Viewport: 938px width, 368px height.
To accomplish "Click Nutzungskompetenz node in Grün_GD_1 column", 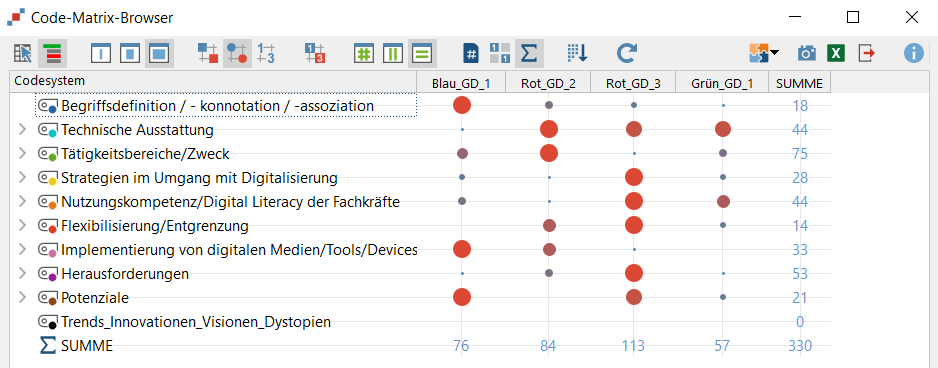I will 723,202.
